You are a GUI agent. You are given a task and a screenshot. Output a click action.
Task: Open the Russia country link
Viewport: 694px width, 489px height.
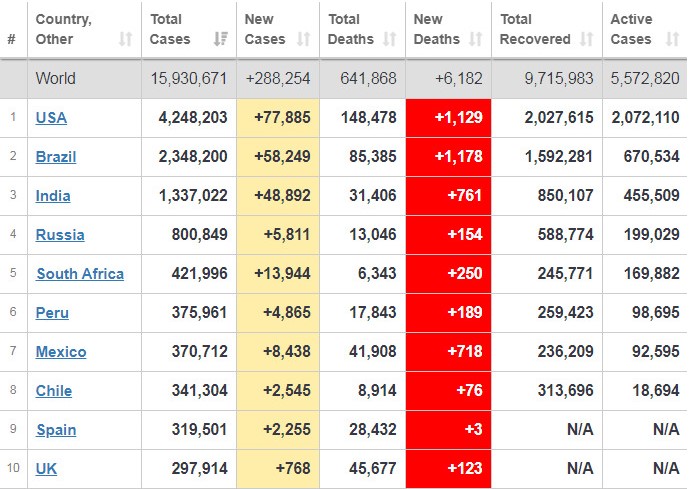[x=60, y=235]
